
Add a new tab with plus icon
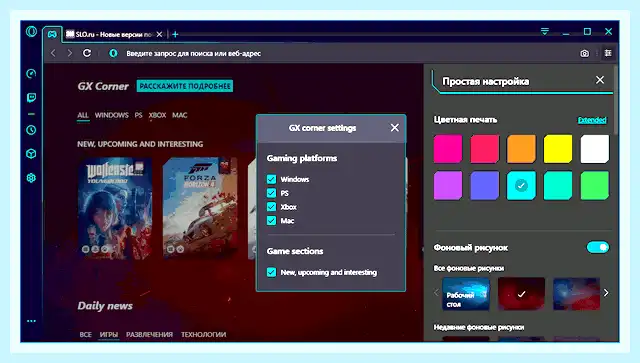pos(175,34)
